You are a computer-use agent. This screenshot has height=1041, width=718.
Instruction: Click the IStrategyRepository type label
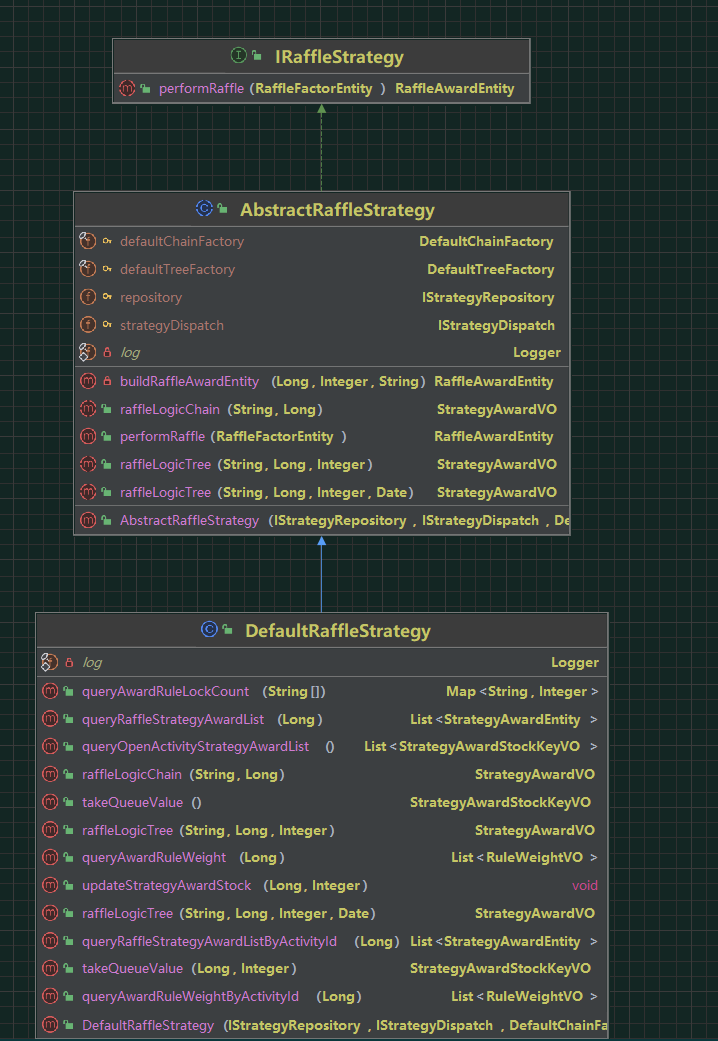(488, 297)
